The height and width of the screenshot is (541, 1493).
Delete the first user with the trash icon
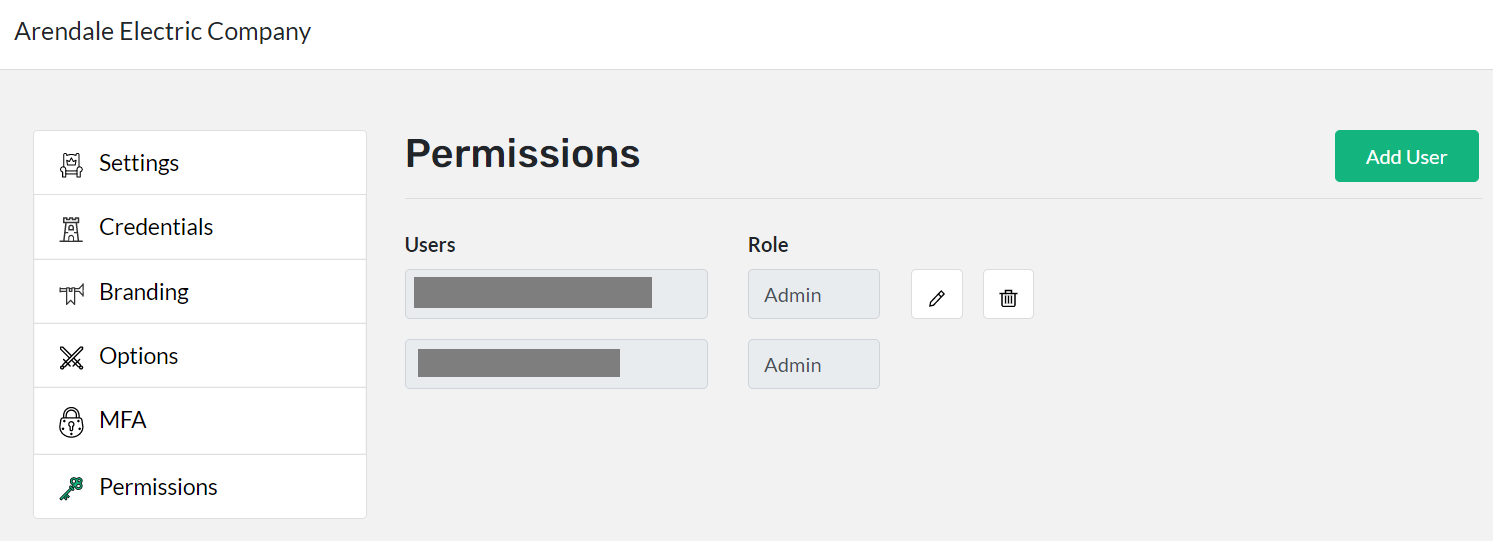1008,295
